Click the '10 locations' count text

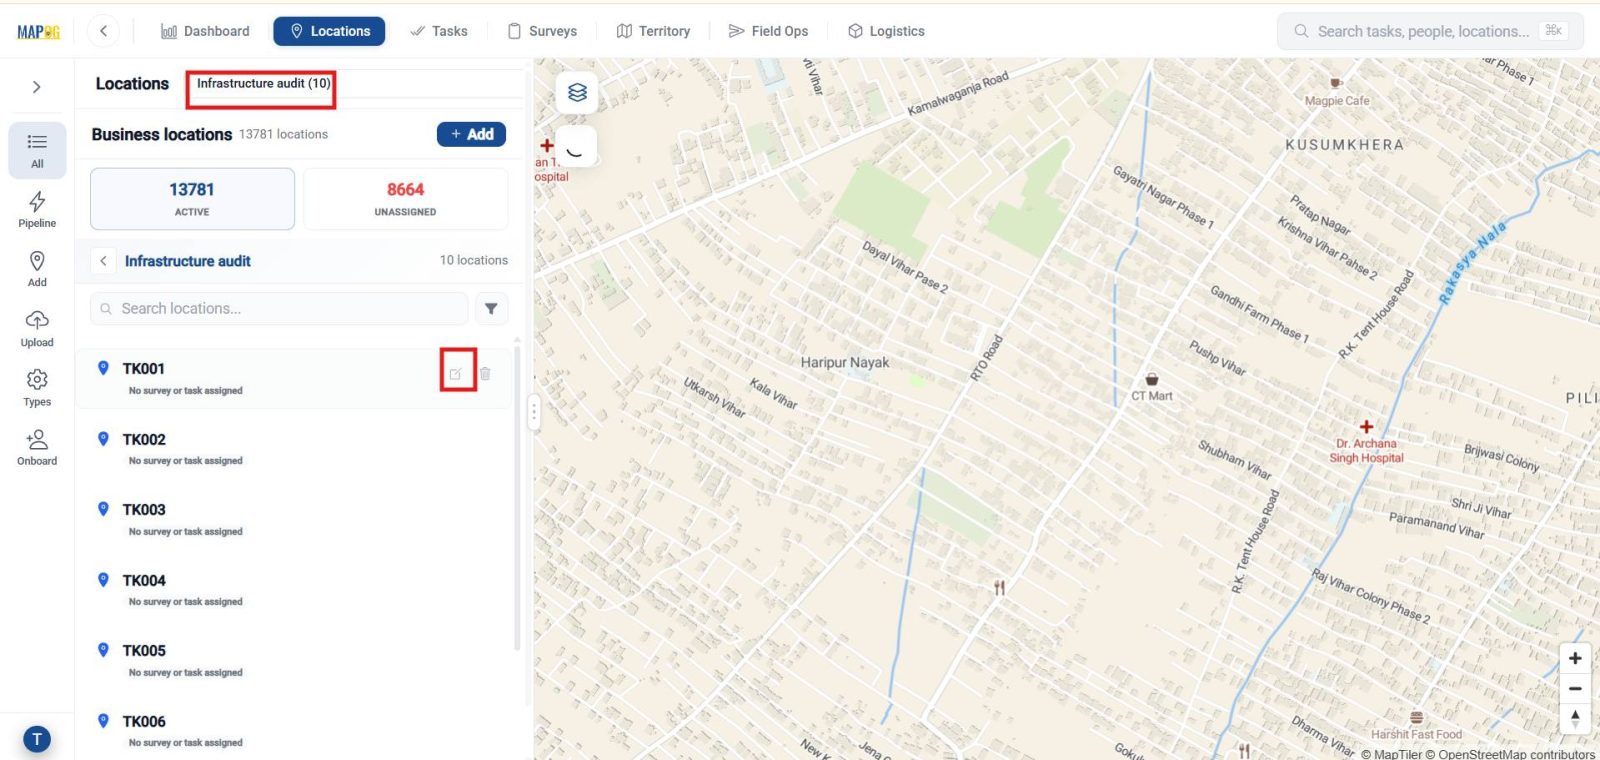click(x=474, y=260)
